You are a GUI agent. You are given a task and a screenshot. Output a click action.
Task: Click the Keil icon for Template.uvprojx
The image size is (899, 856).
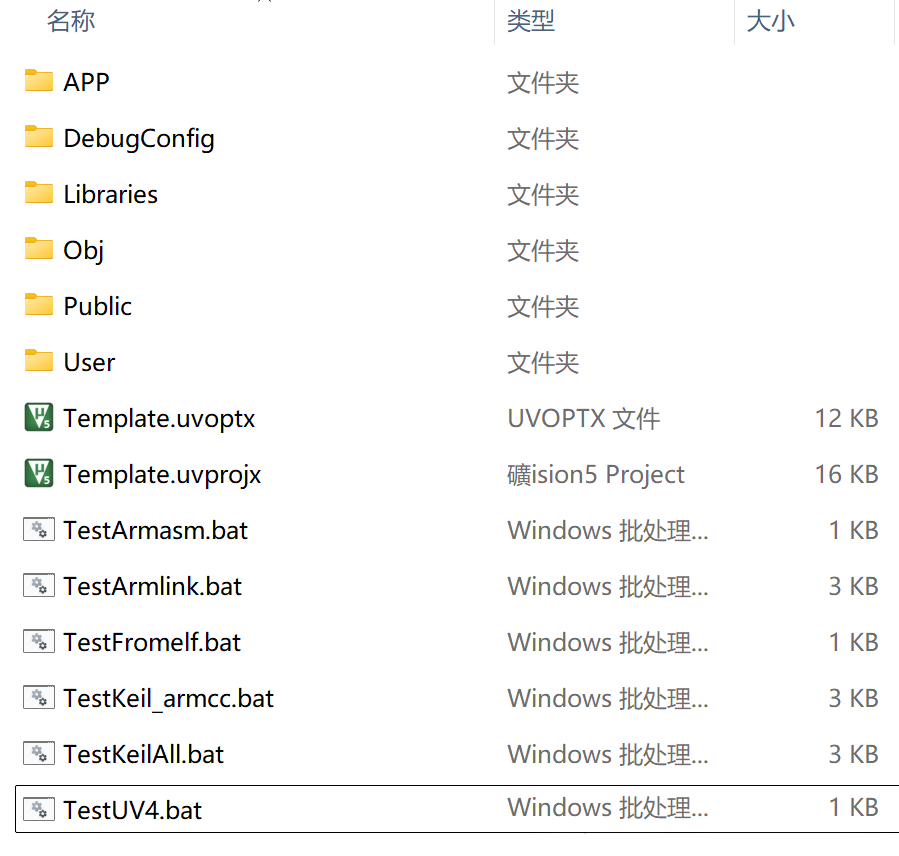pos(38,474)
